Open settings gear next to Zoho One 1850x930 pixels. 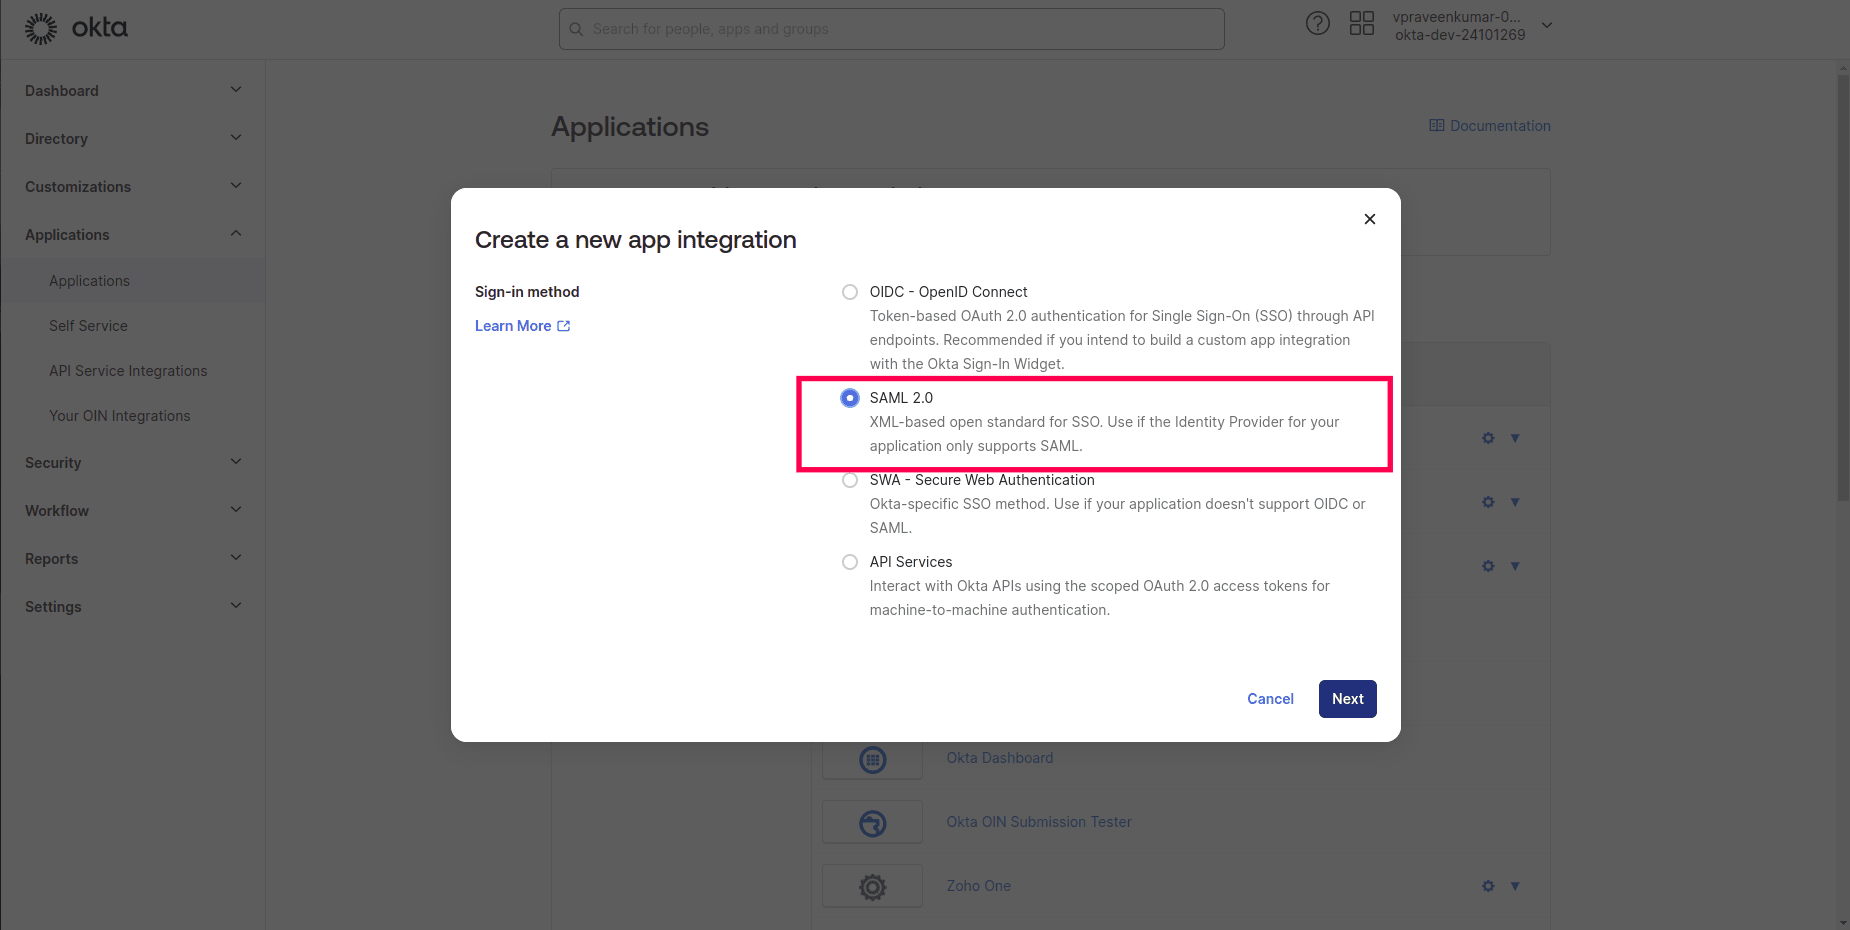point(1488,885)
